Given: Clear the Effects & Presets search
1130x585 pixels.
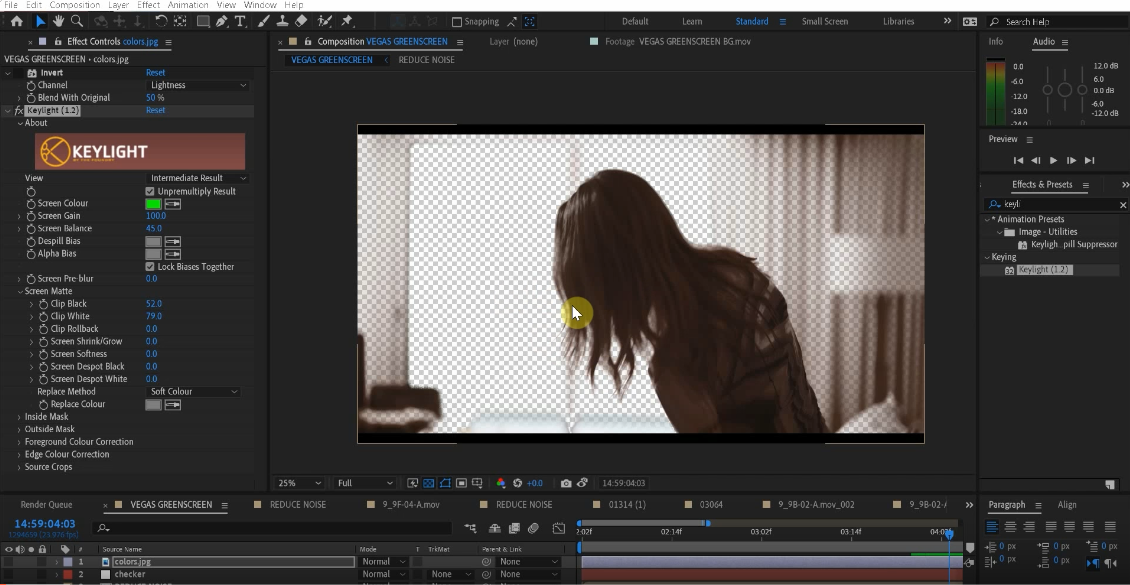Looking at the screenshot, I should tap(1122, 205).
